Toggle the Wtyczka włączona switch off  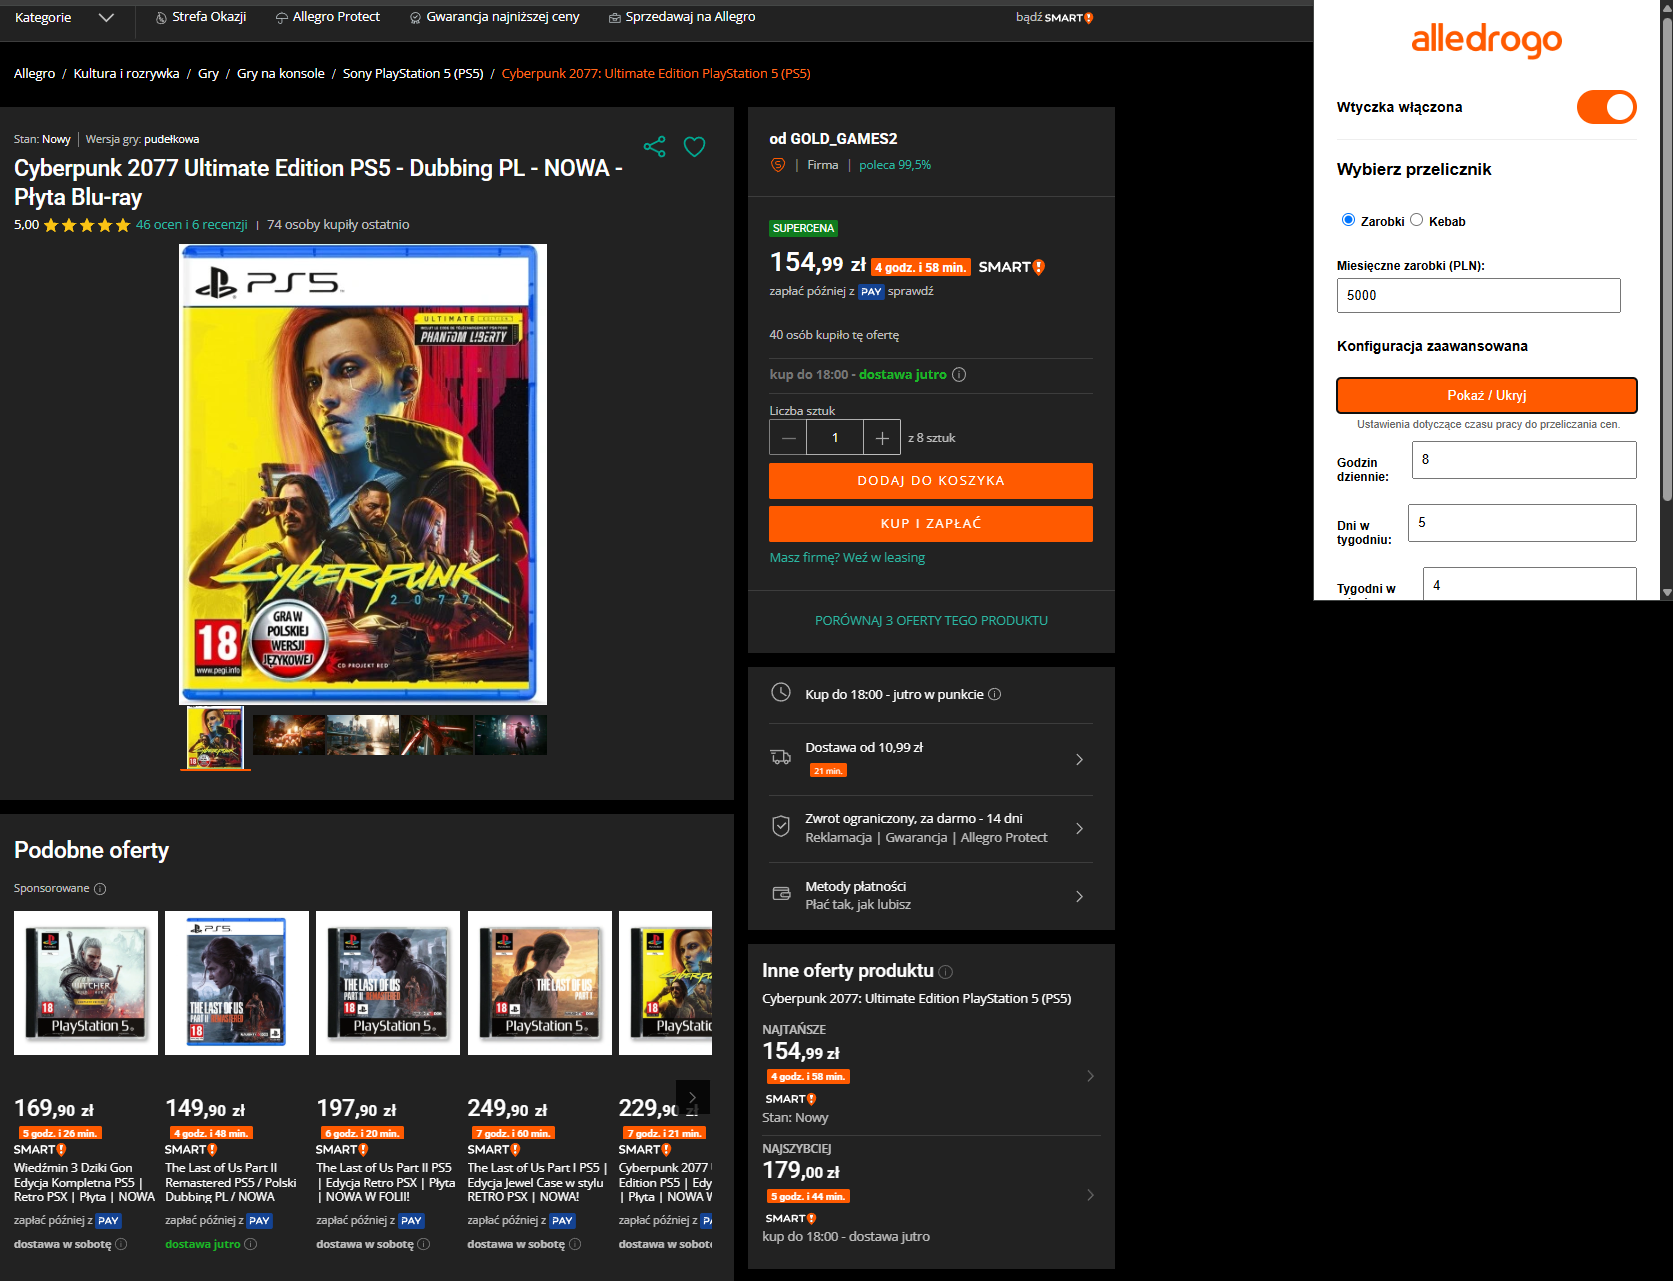(x=1605, y=107)
